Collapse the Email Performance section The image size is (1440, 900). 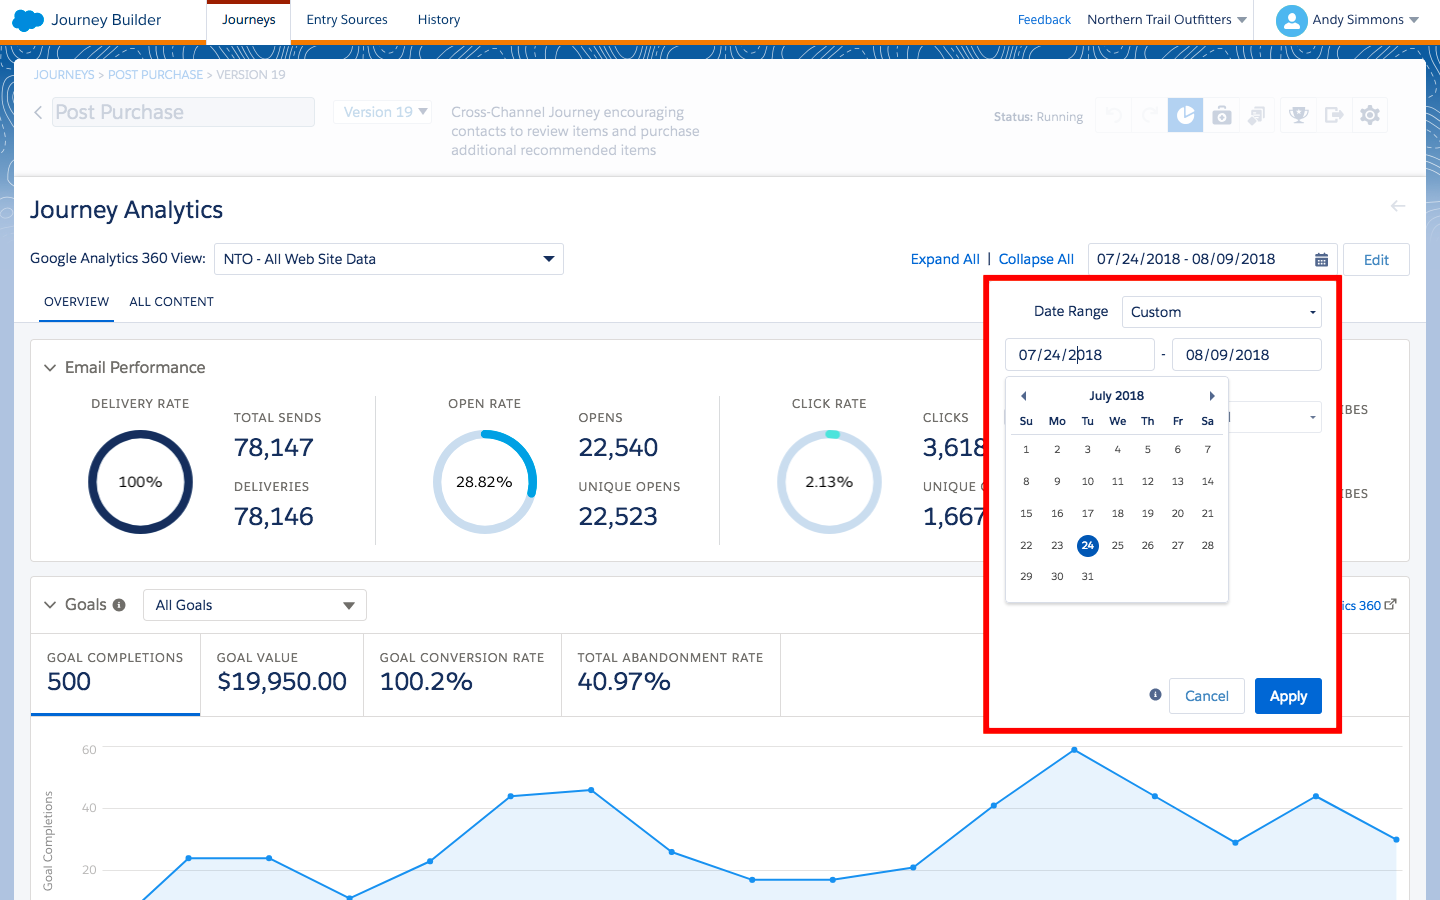pos(50,368)
